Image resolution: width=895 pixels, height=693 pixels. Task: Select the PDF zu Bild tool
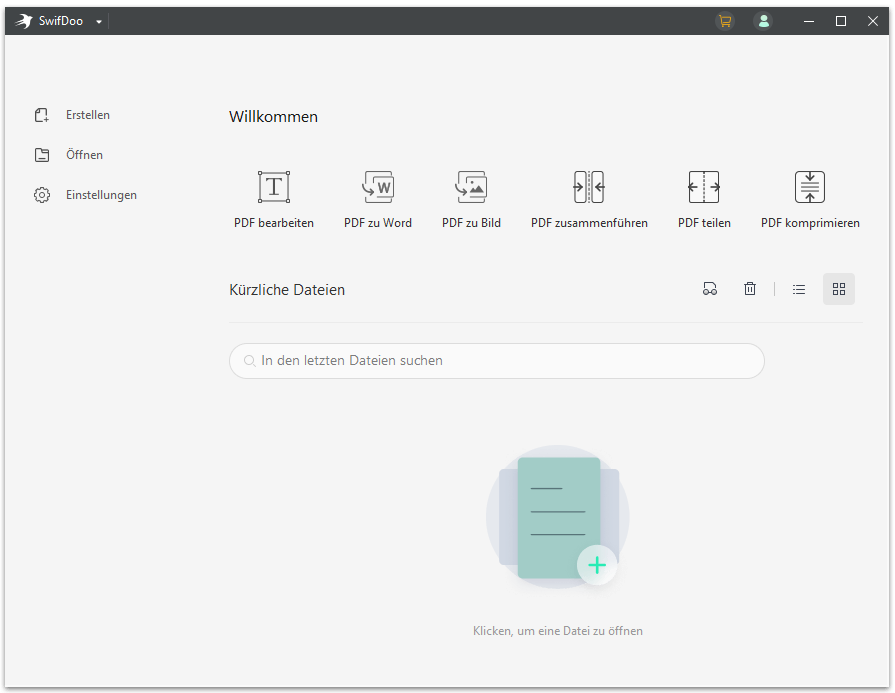pyautogui.click(x=471, y=188)
